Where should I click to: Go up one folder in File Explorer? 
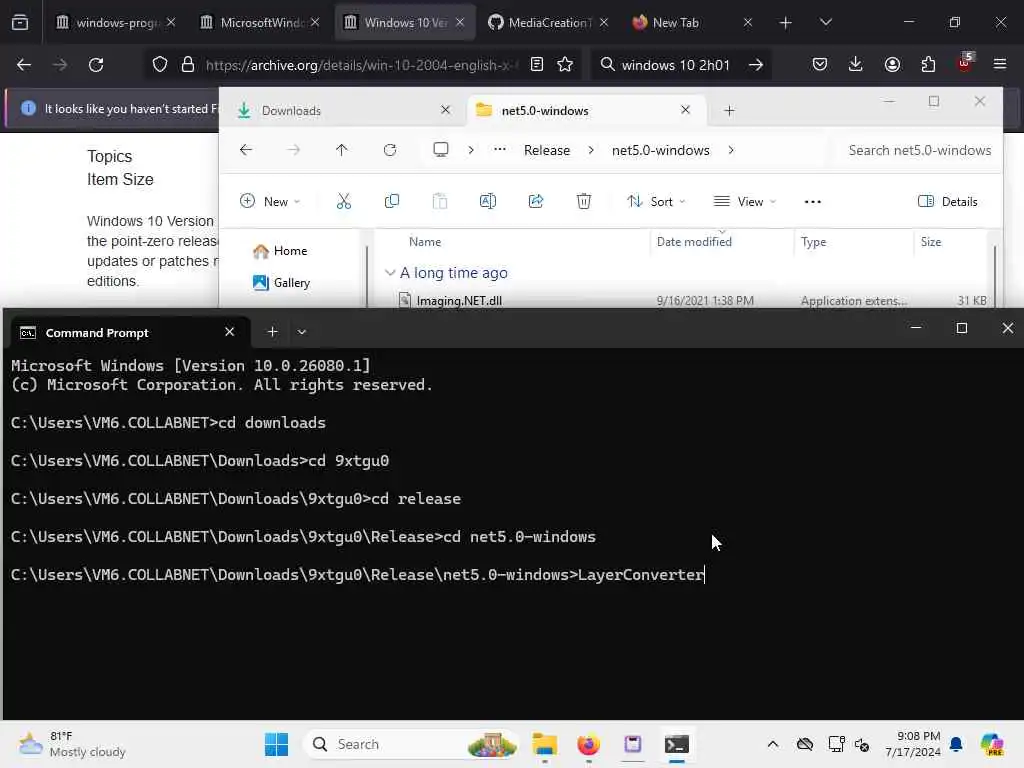(x=342, y=150)
